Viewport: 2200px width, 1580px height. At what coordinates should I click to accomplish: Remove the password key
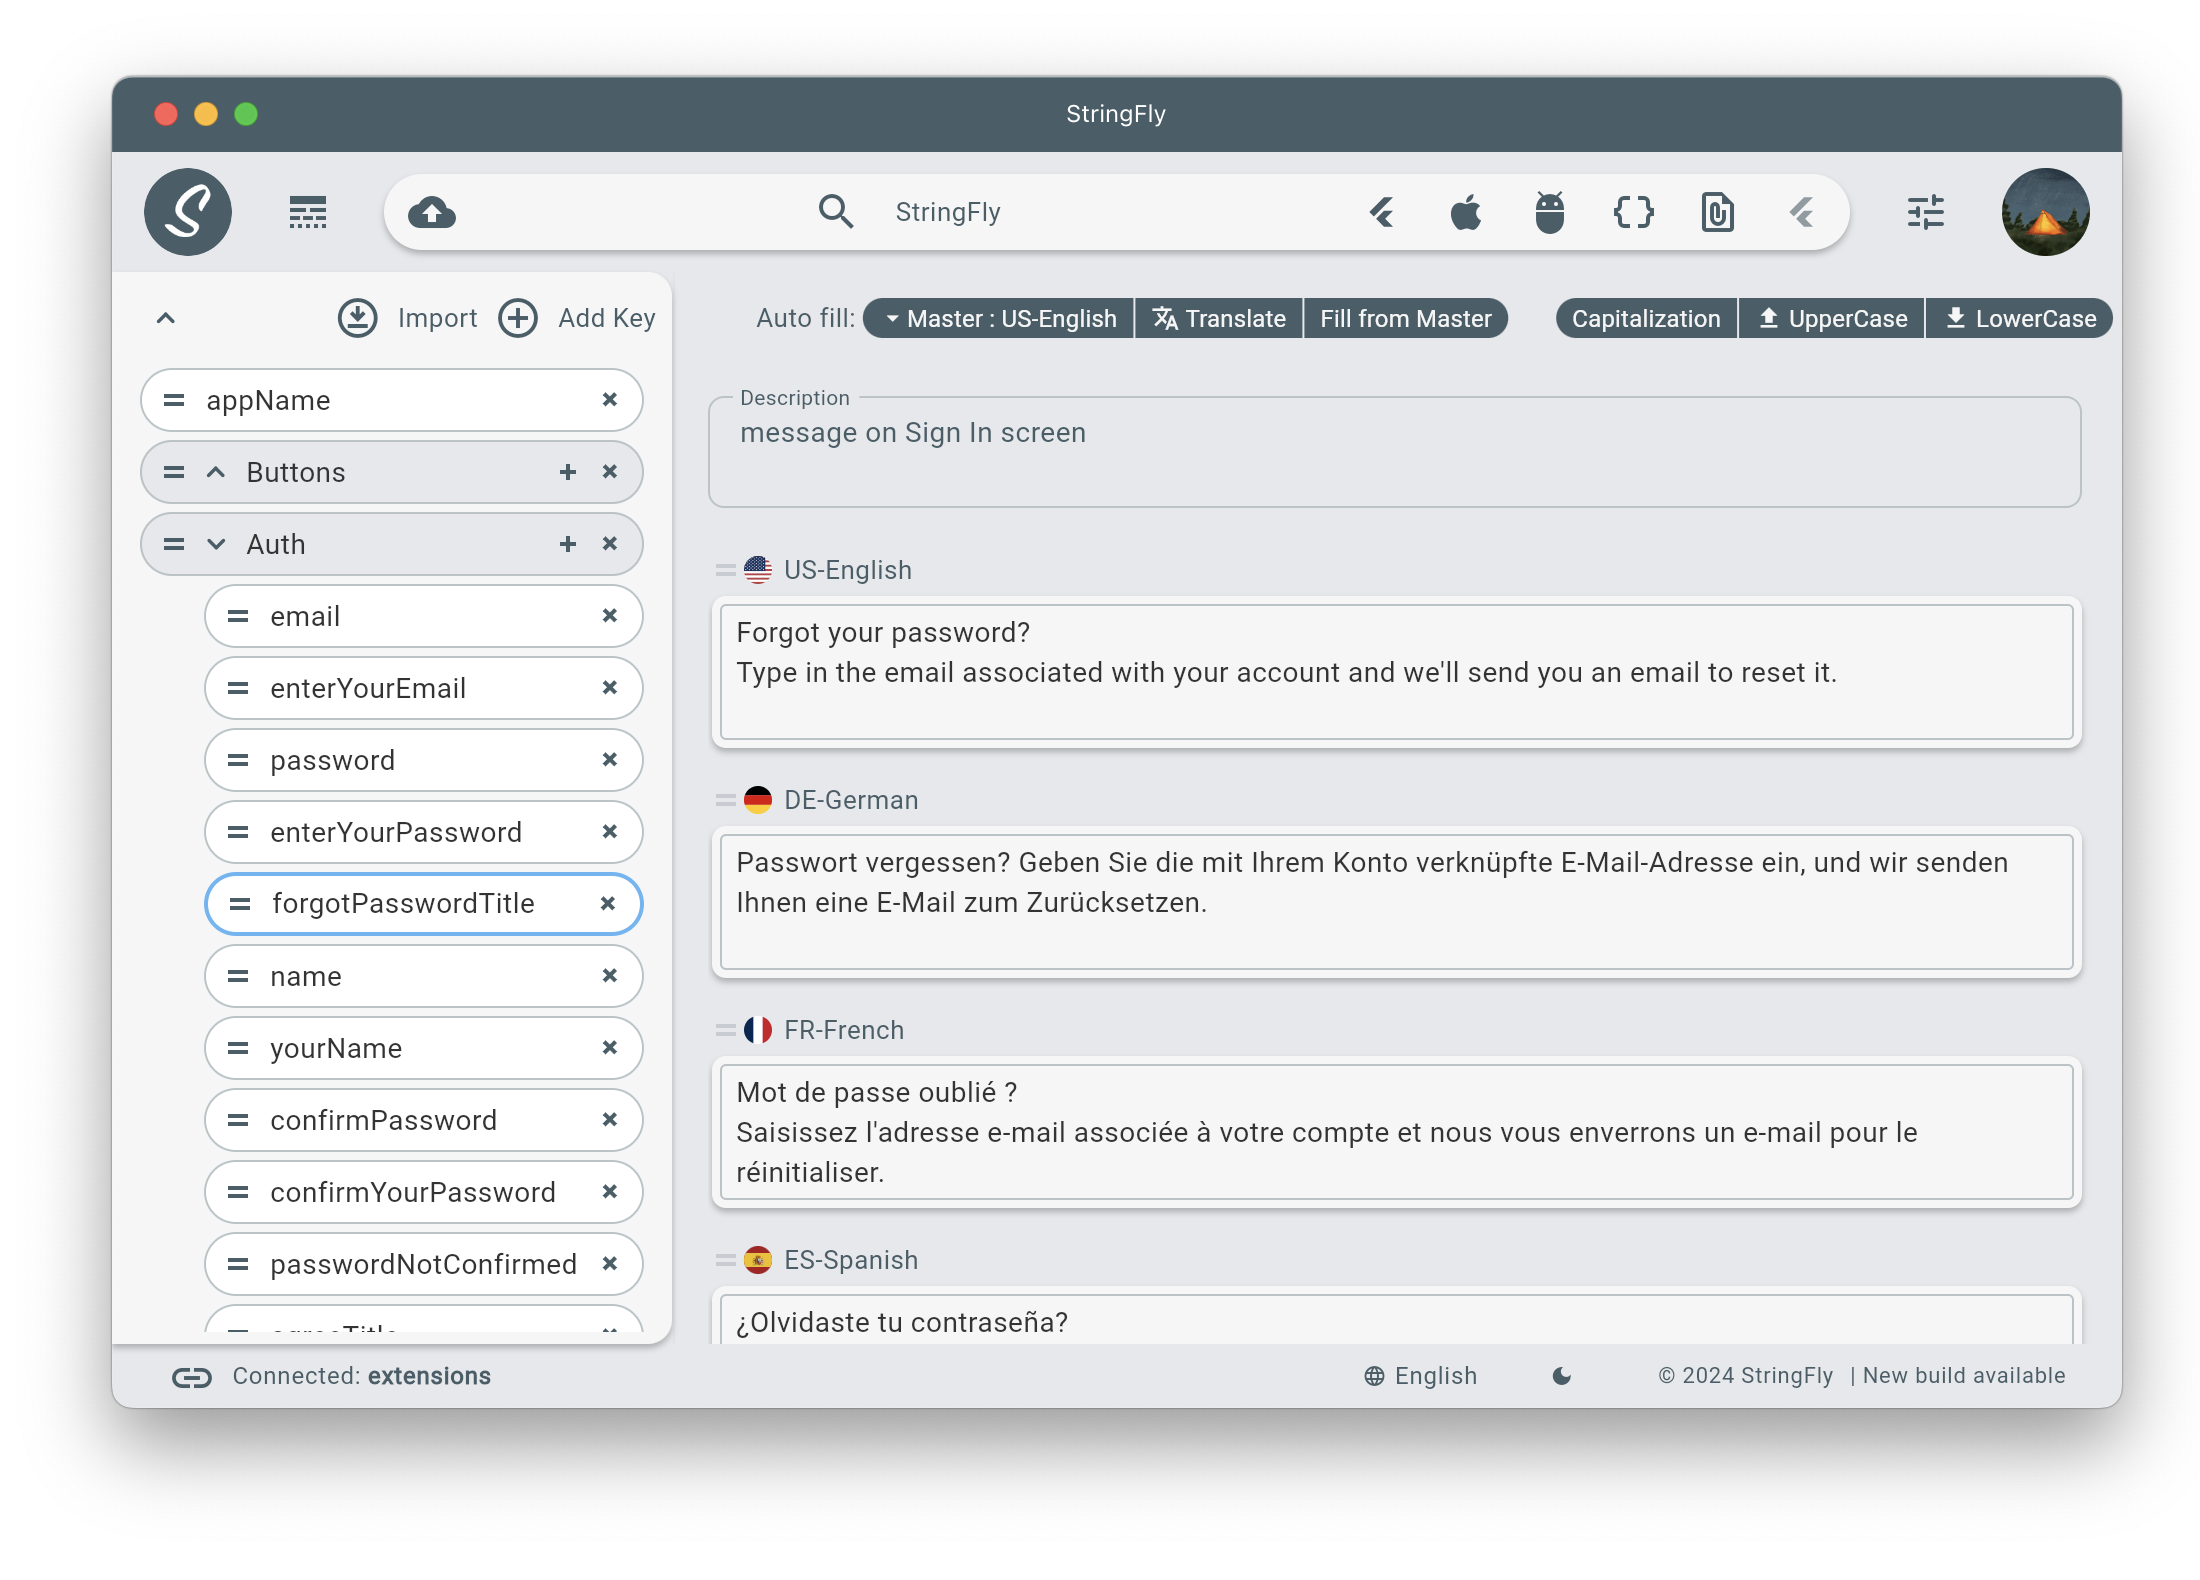(x=610, y=760)
